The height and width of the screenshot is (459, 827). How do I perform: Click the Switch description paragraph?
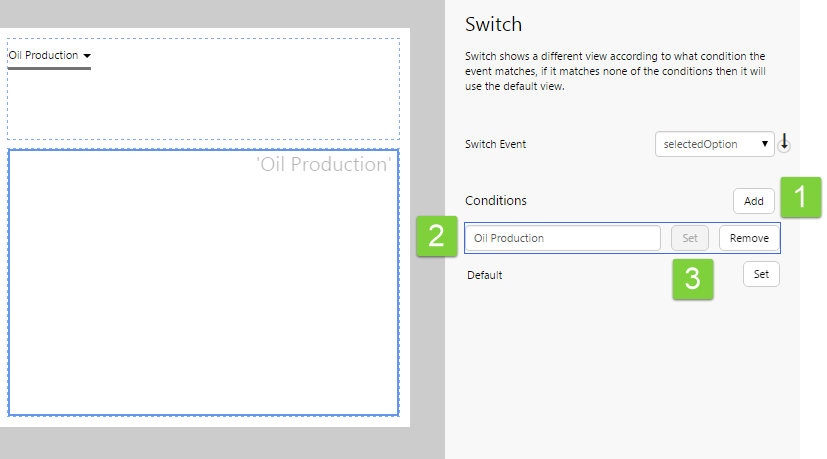pyautogui.click(x=615, y=71)
